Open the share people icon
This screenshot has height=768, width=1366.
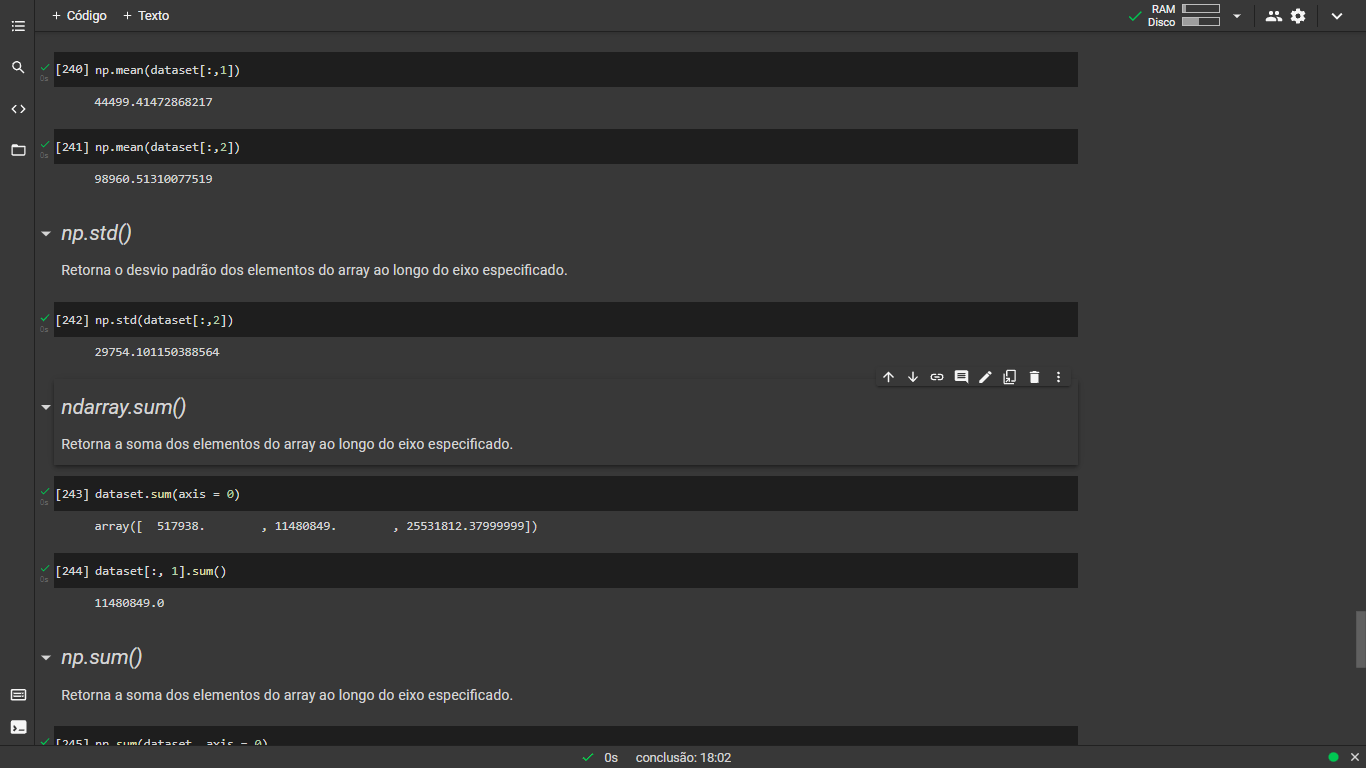1273,16
